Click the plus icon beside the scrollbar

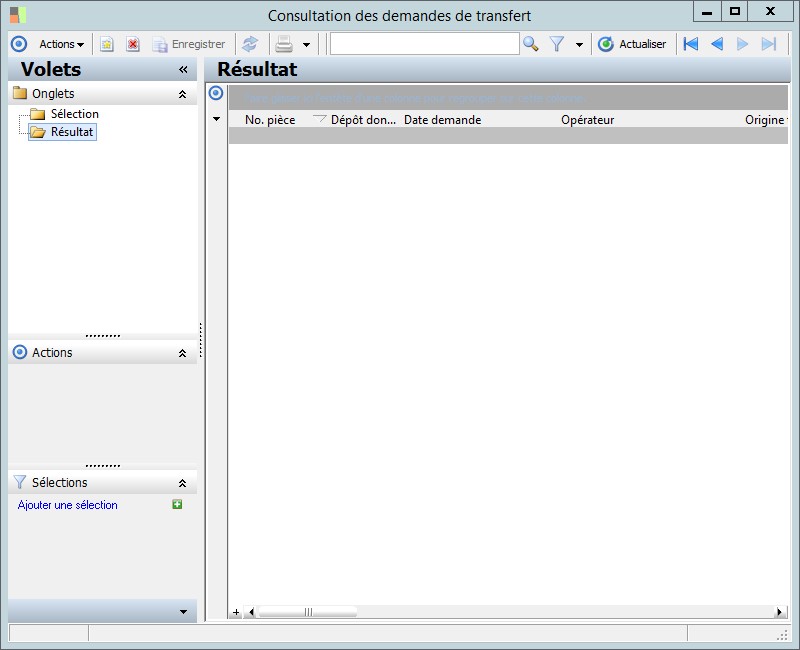pos(236,612)
